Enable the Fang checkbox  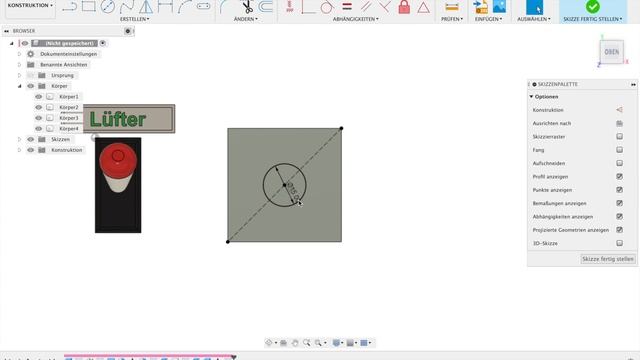[619, 150]
